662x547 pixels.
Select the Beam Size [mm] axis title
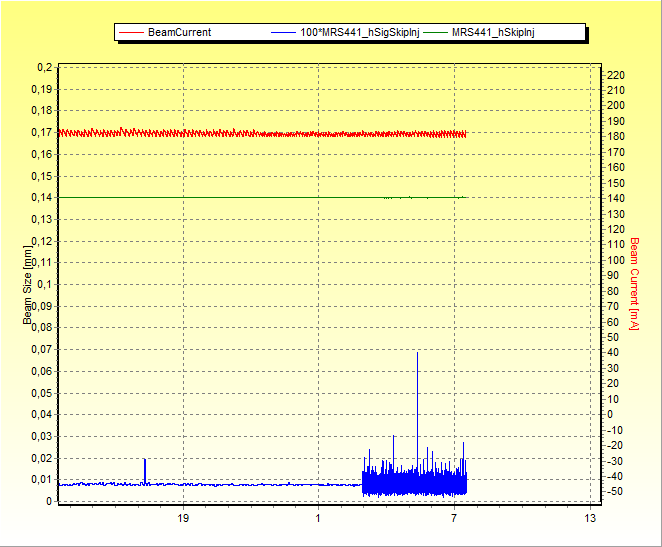(x=28, y=285)
